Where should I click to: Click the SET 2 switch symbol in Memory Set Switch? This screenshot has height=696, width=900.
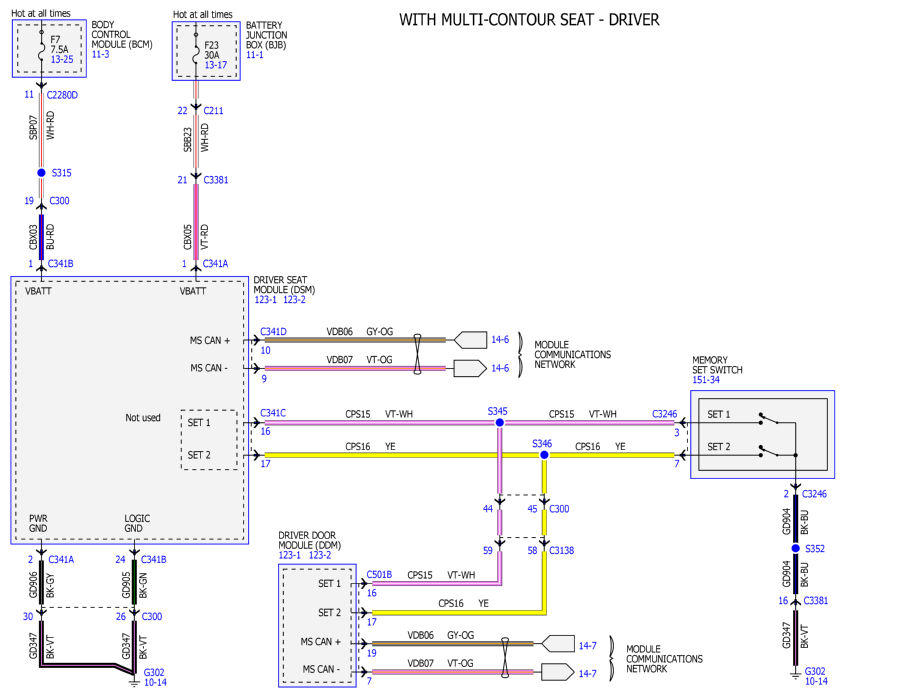[x=769, y=451]
